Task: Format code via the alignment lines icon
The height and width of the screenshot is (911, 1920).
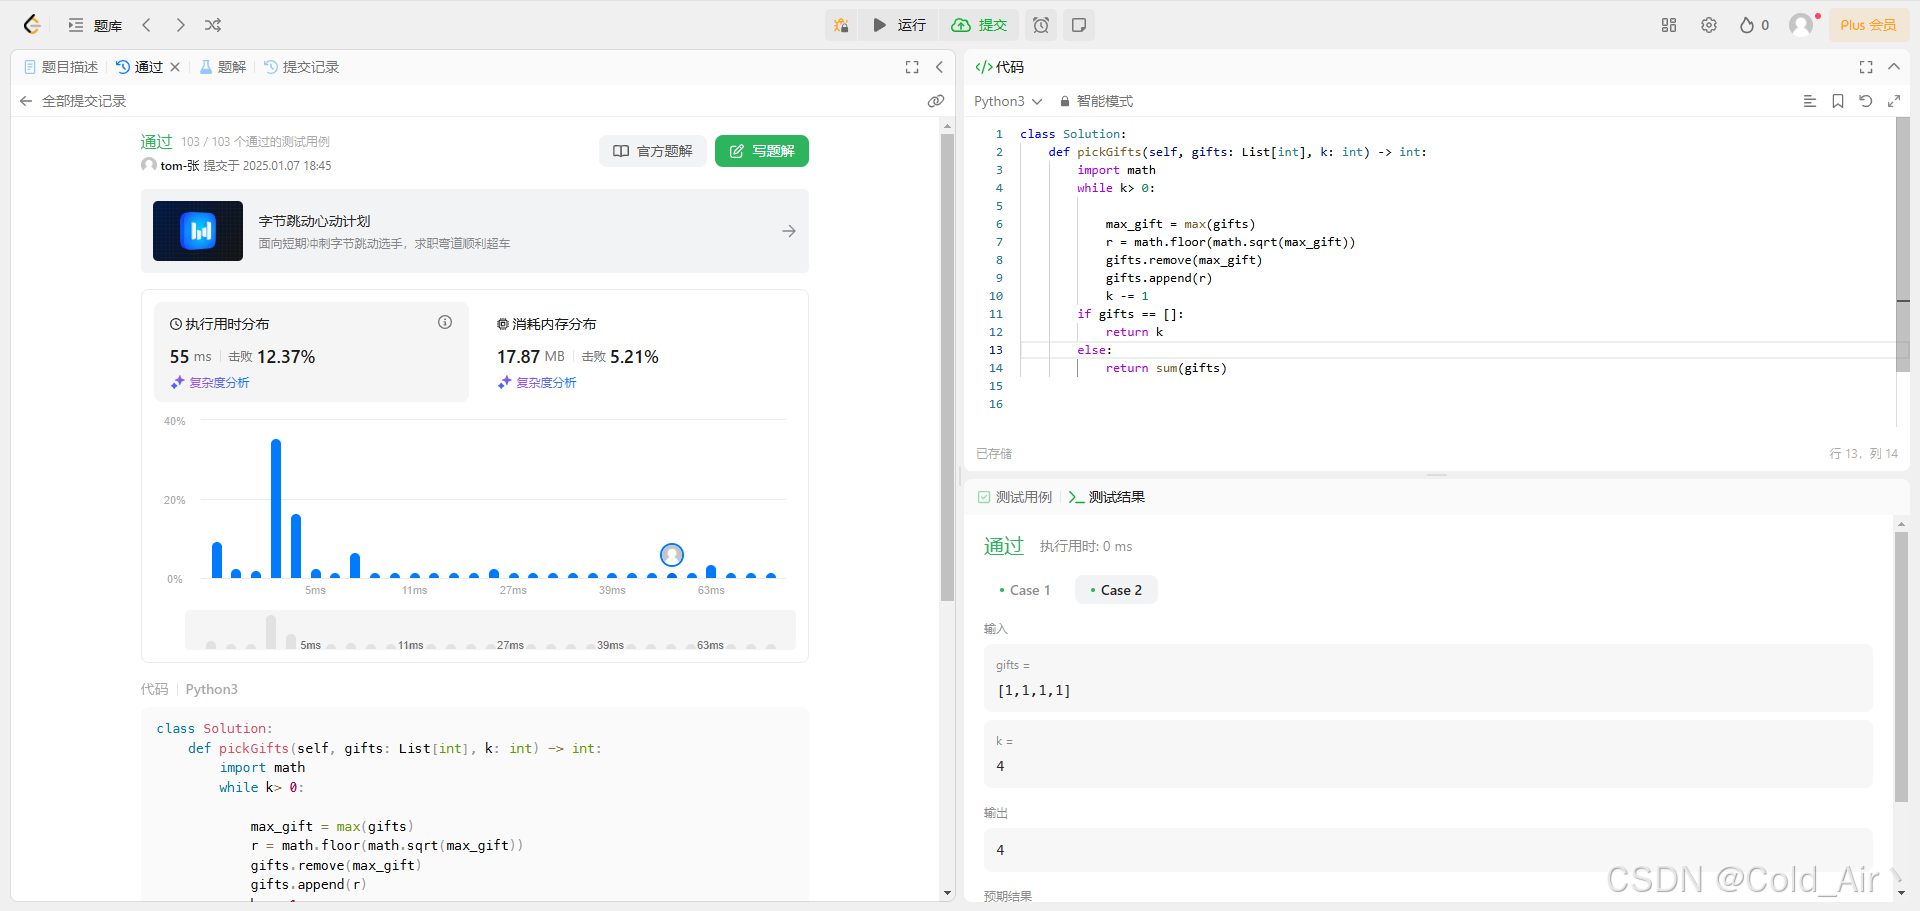Action: 1809,101
